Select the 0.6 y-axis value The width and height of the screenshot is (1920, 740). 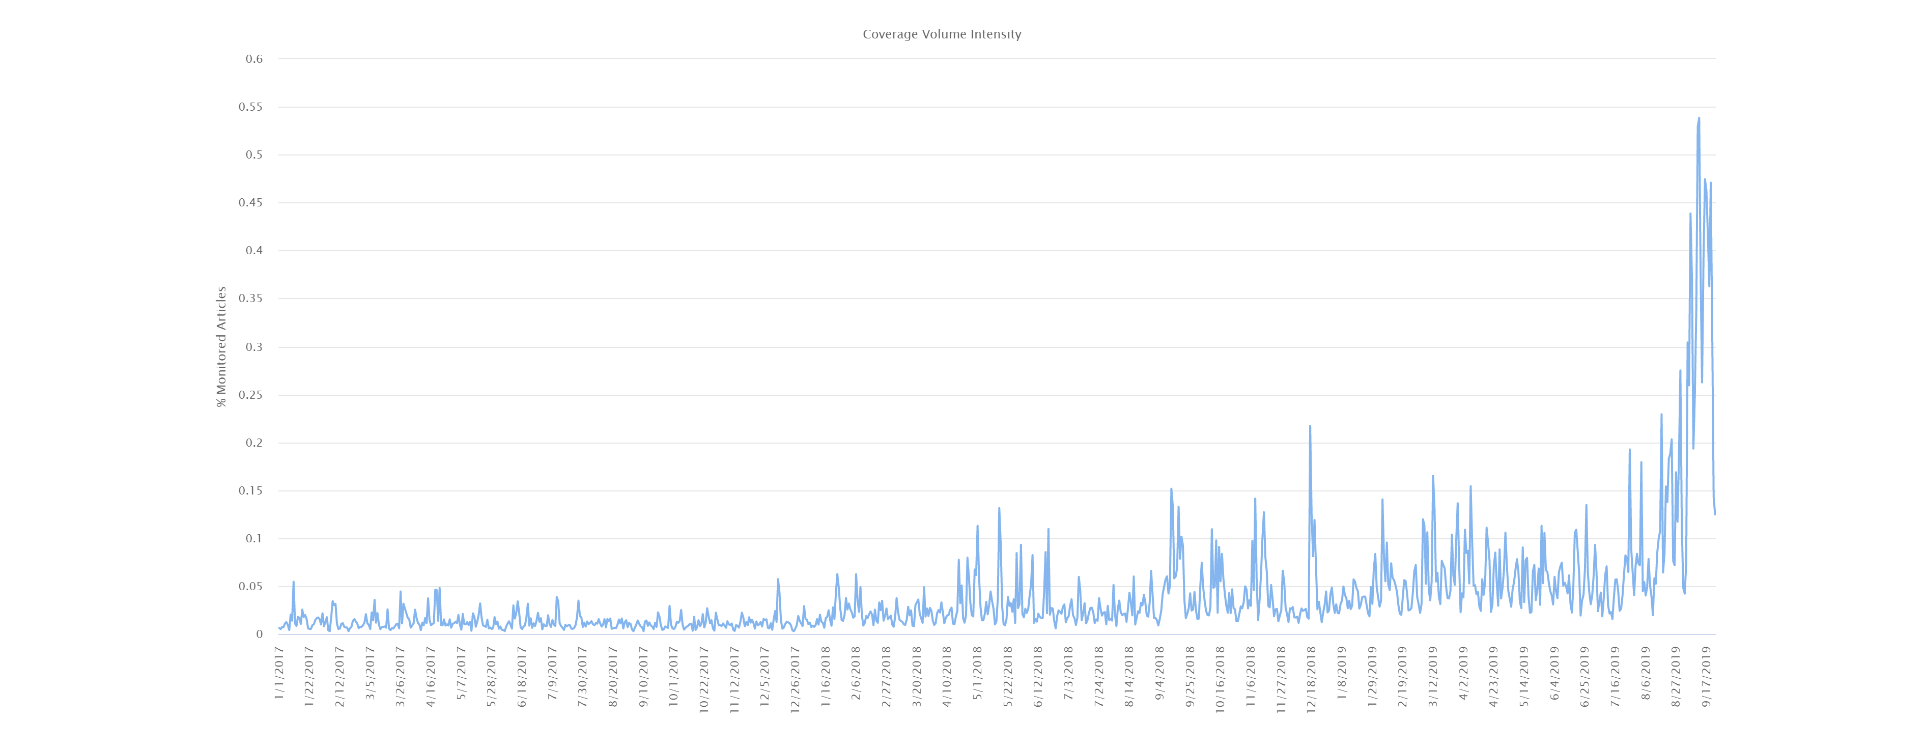coord(254,59)
